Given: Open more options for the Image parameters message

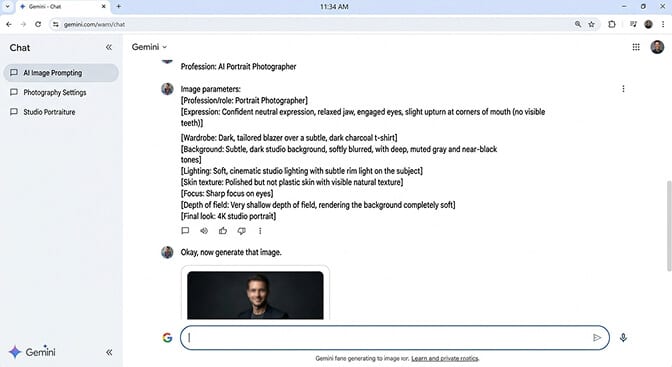Looking at the screenshot, I should click(623, 89).
